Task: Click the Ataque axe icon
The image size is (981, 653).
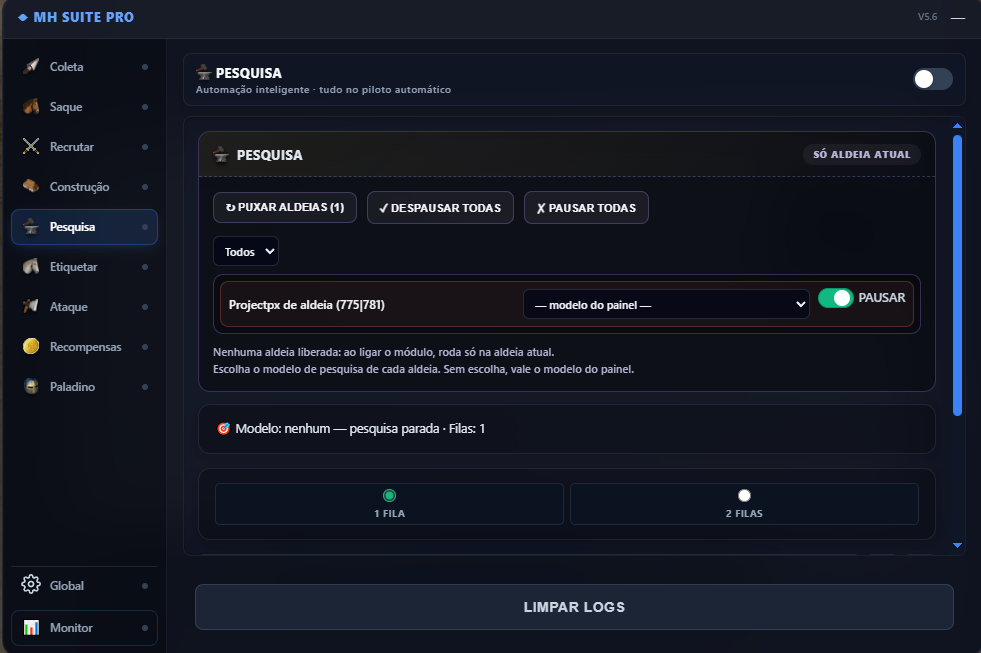Action: click(31, 306)
